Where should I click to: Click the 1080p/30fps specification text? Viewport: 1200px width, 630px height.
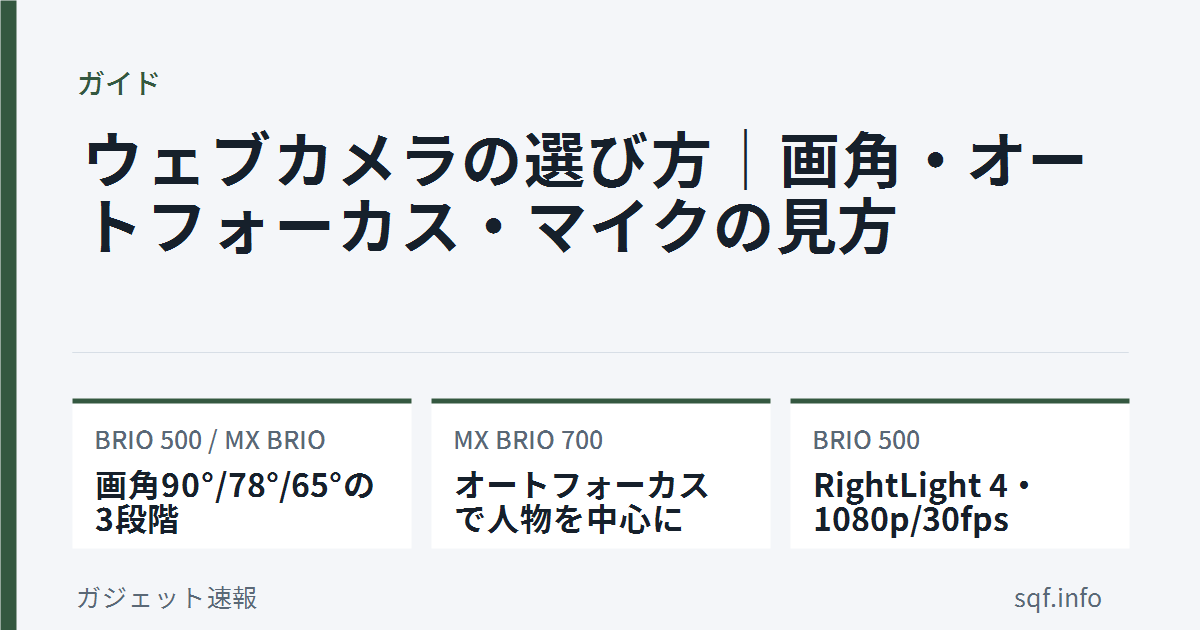click(911, 520)
